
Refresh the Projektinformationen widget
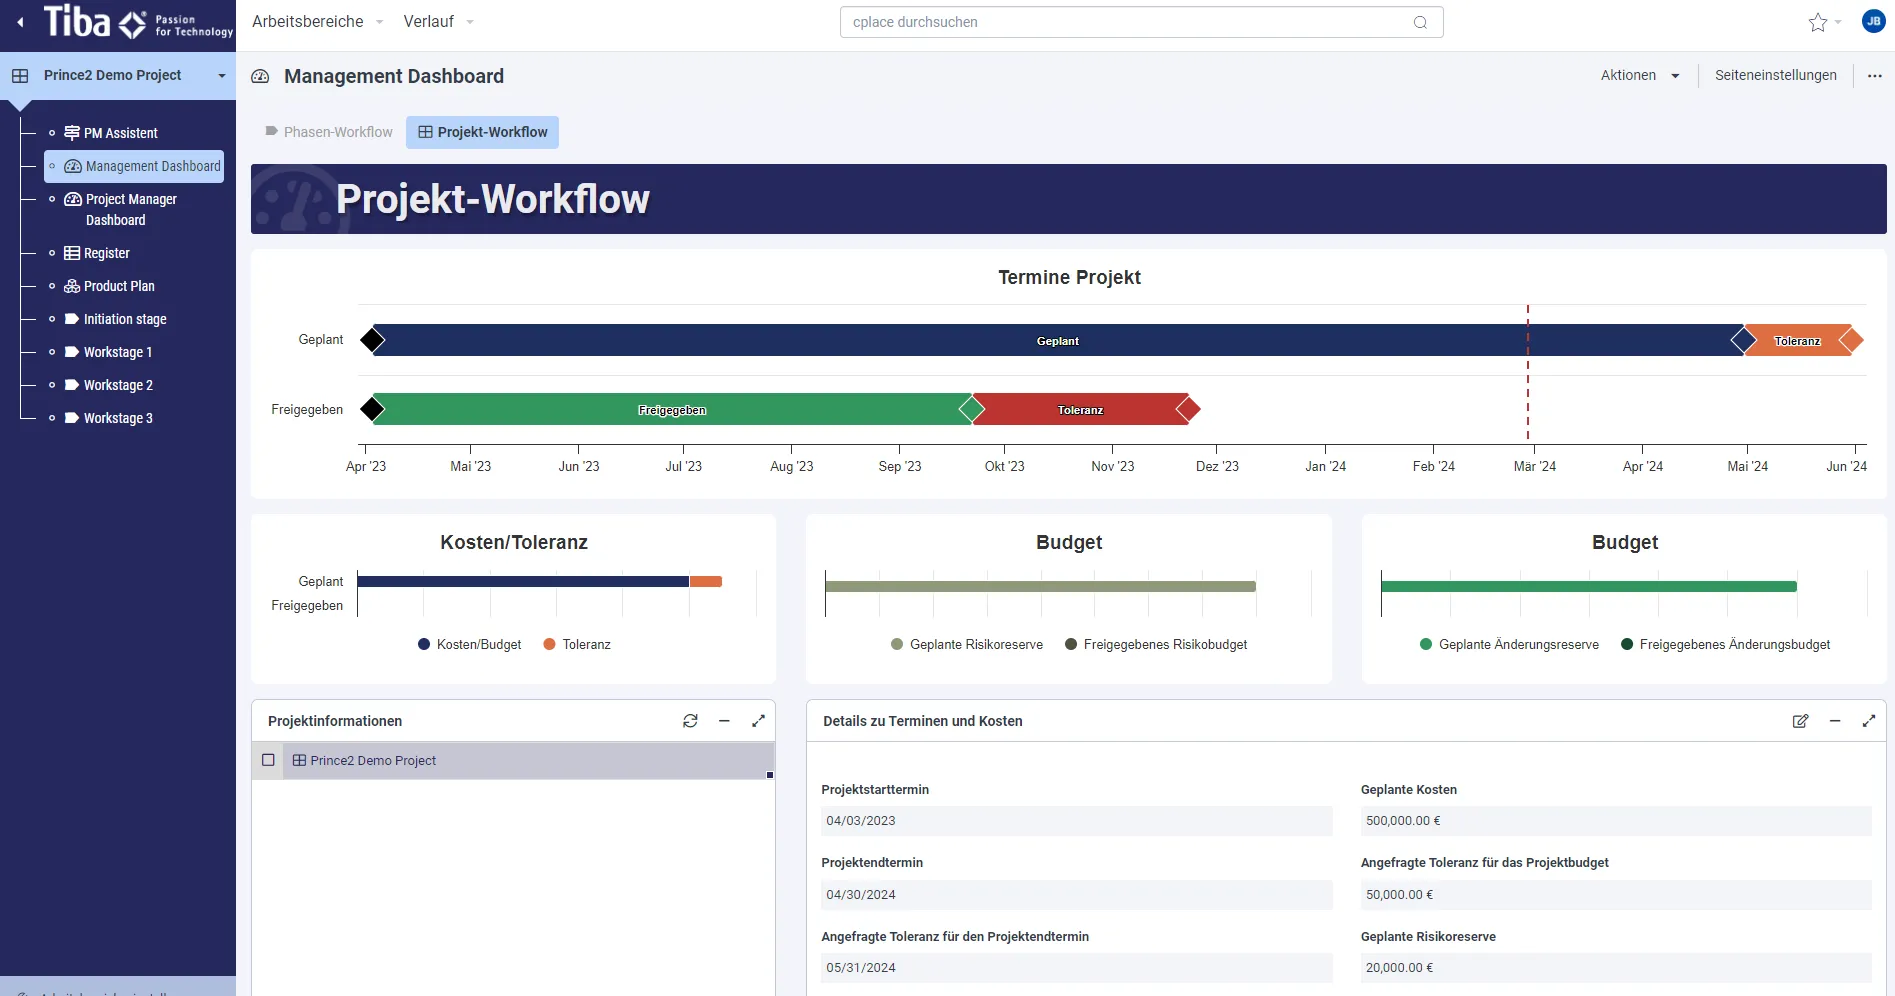point(690,721)
